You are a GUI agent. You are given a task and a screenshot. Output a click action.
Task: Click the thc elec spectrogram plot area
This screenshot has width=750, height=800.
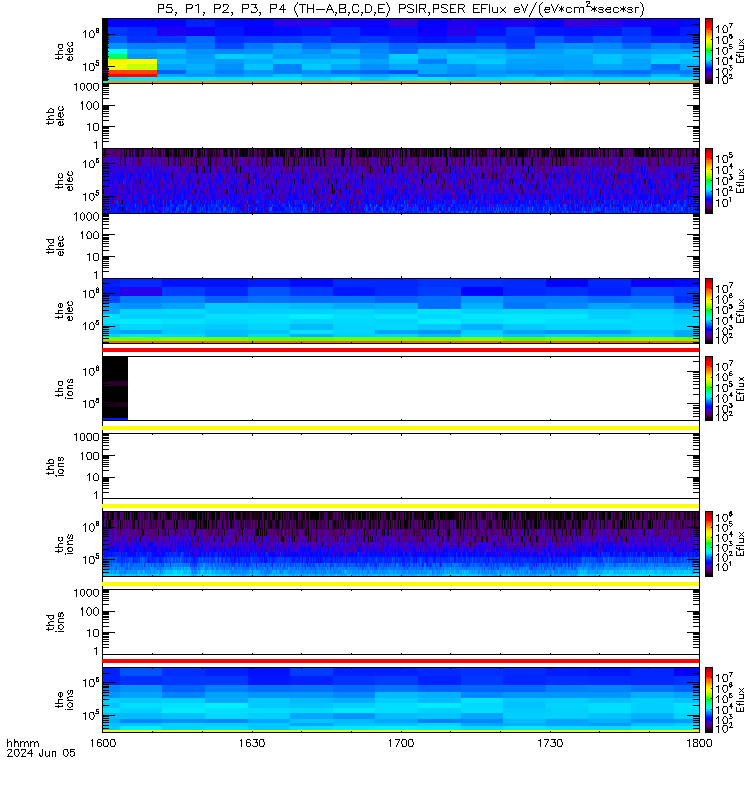click(401, 181)
